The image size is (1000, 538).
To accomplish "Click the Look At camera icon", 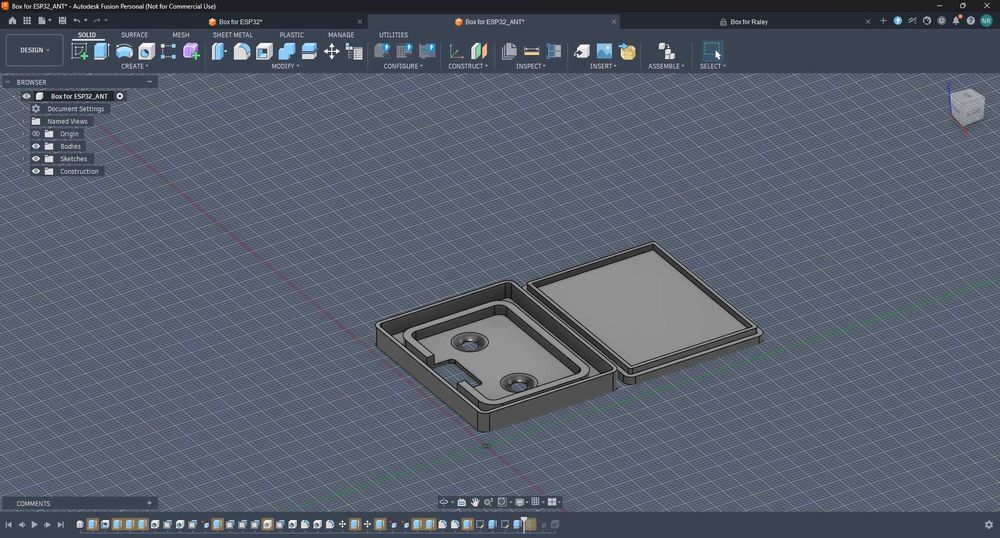I will 462,502.
